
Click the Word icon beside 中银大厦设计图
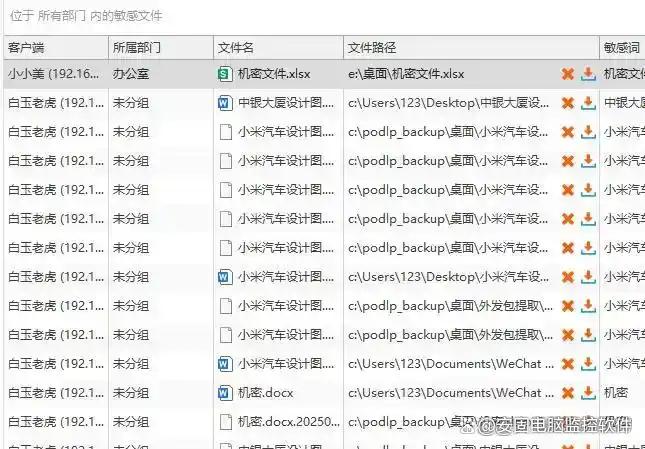225,103
